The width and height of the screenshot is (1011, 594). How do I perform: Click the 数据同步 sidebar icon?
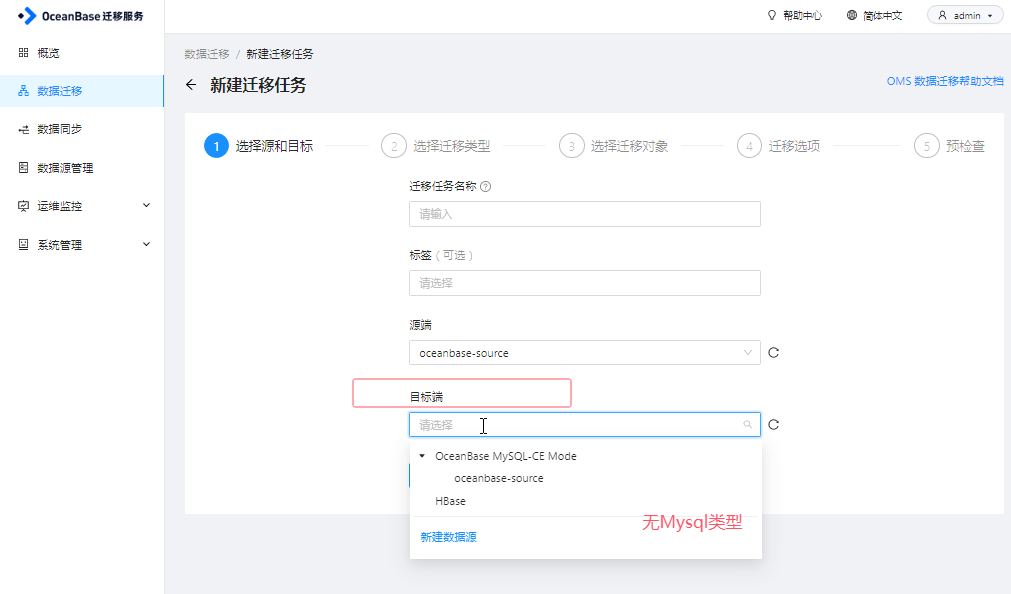point(23,129)
